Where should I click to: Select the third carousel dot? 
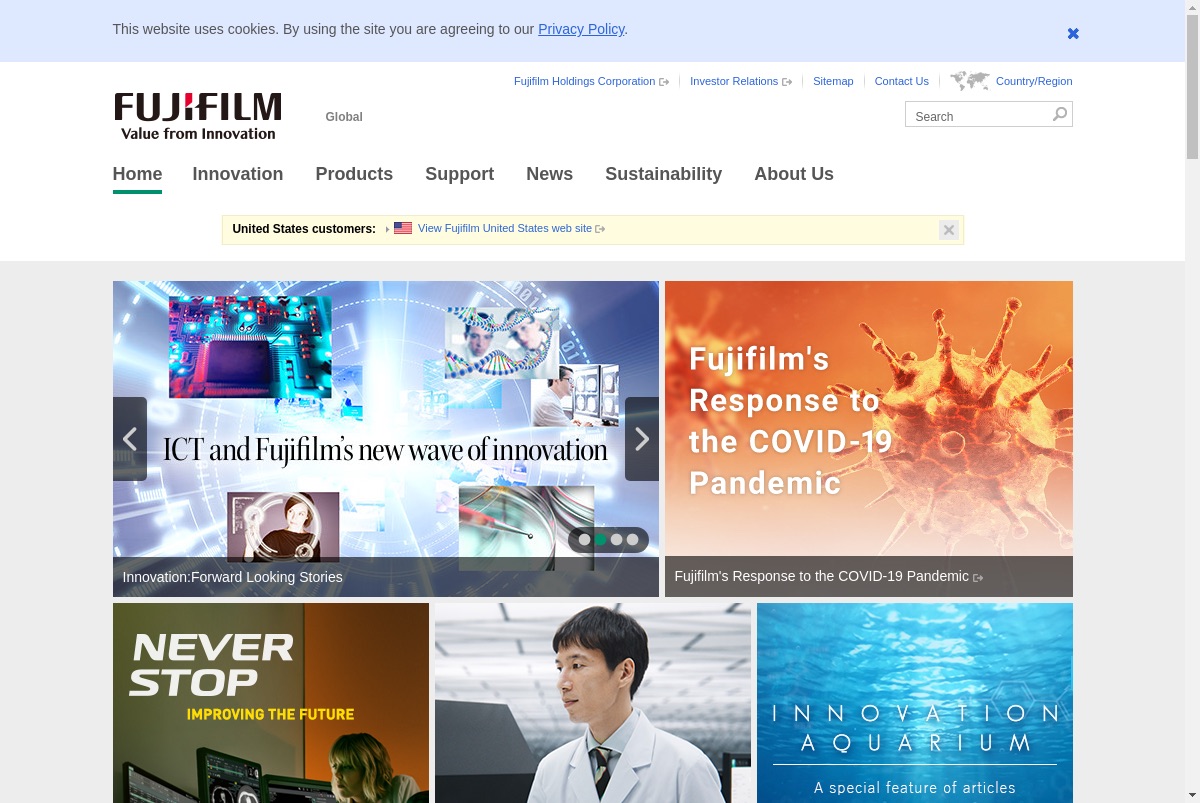(x=617, y=540)
